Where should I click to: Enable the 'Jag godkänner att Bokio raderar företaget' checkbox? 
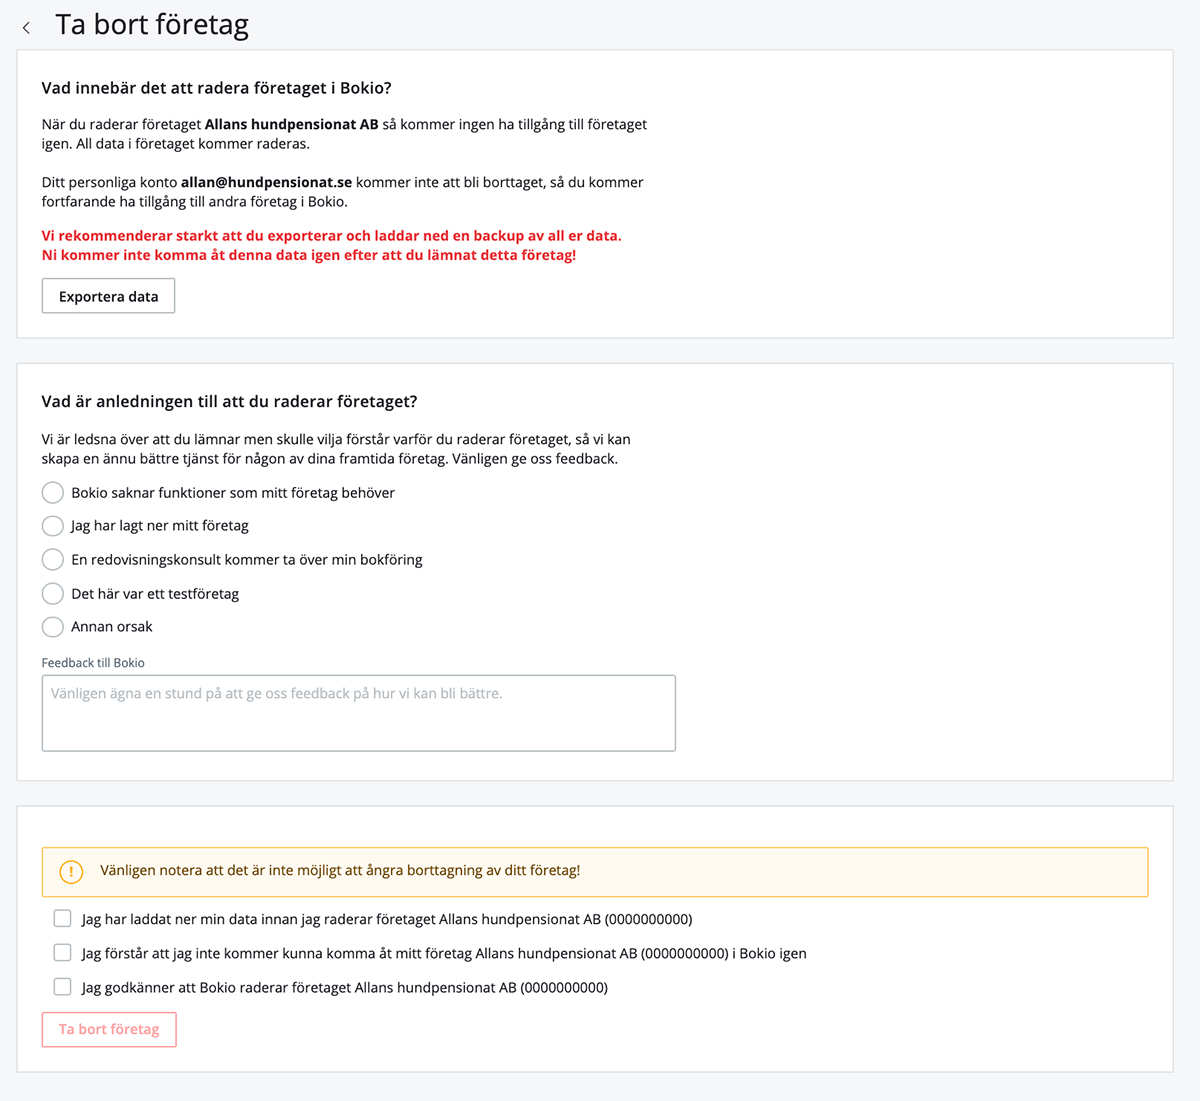tap(62, 987)
